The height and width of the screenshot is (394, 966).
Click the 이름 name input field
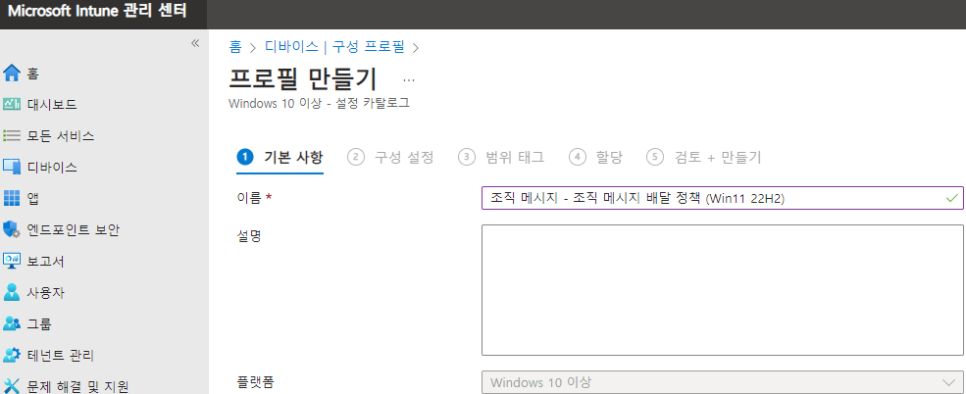pyautogui.click(x=722, y=198)
